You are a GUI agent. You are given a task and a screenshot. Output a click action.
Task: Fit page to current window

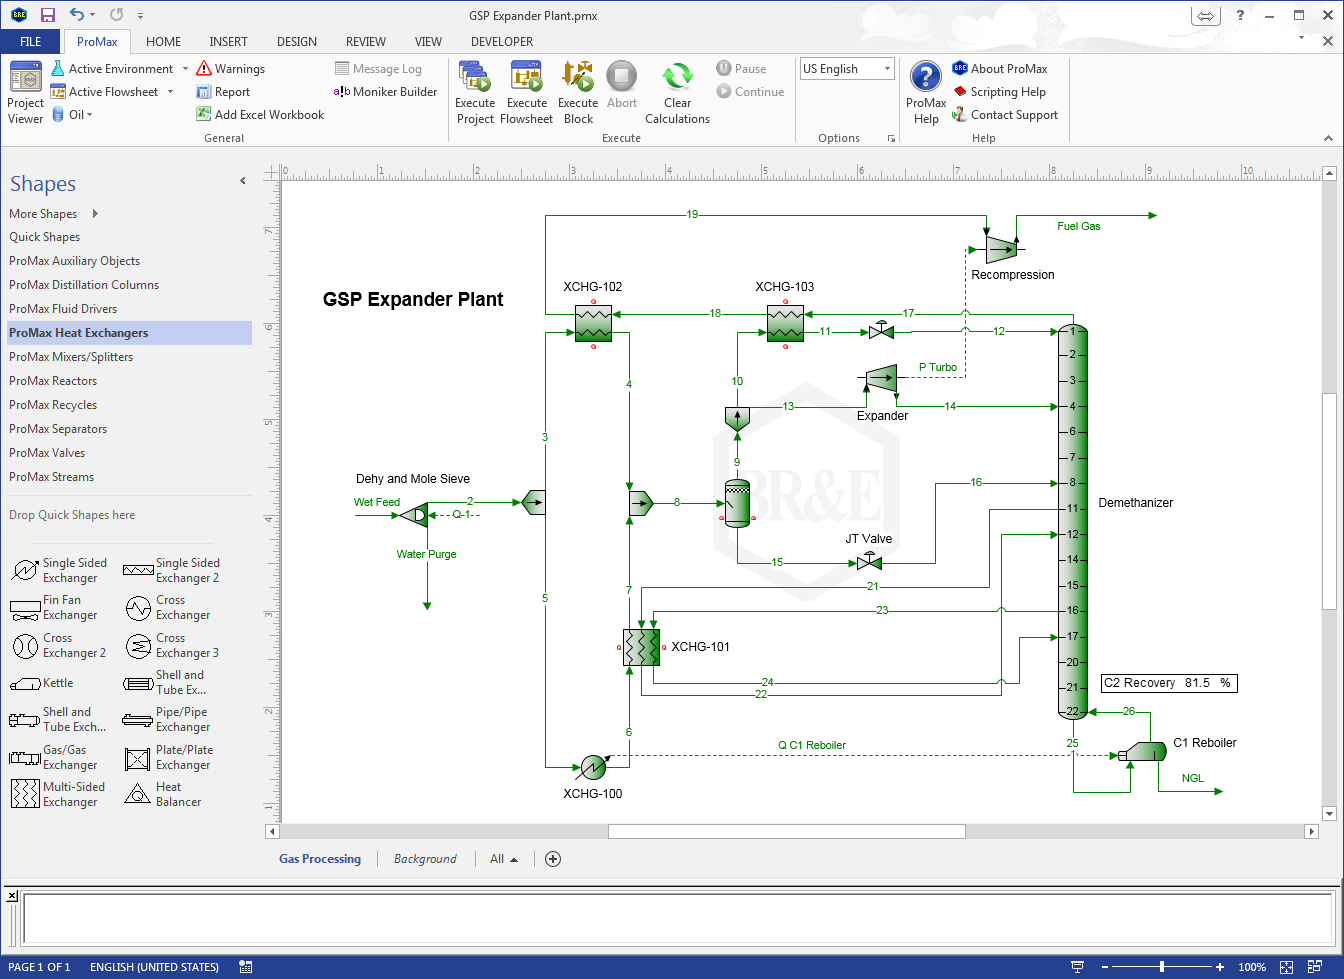pyautogui.click(x=1287, y=967)
